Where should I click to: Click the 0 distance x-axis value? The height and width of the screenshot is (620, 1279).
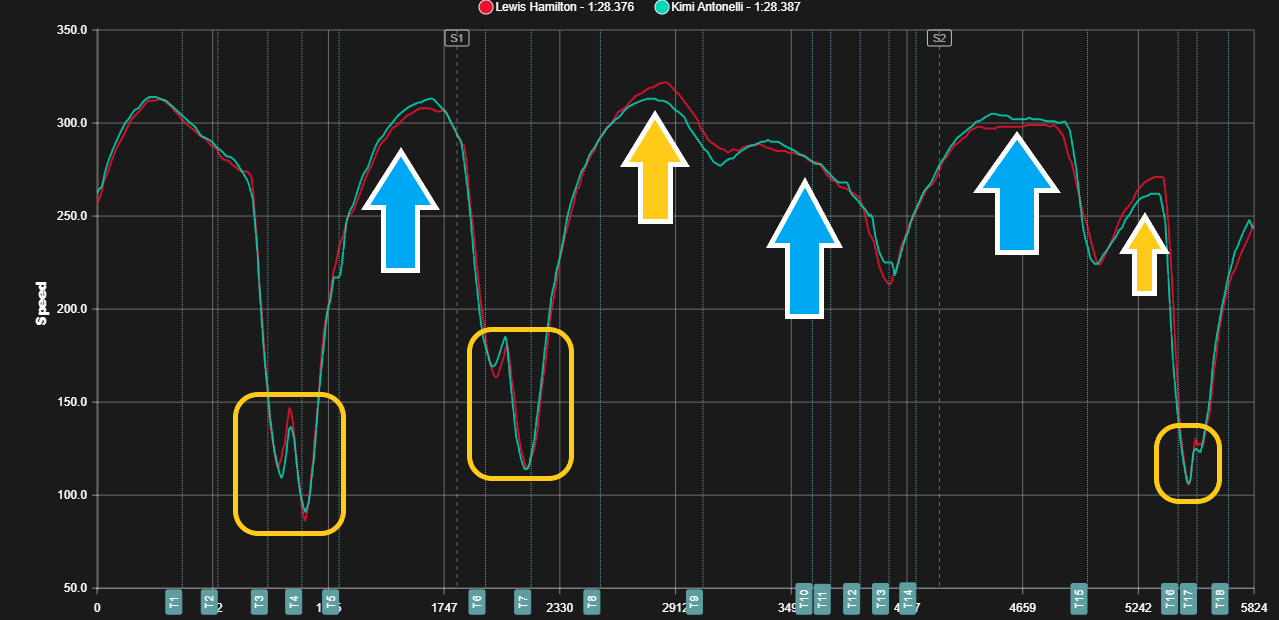point(97,607)
